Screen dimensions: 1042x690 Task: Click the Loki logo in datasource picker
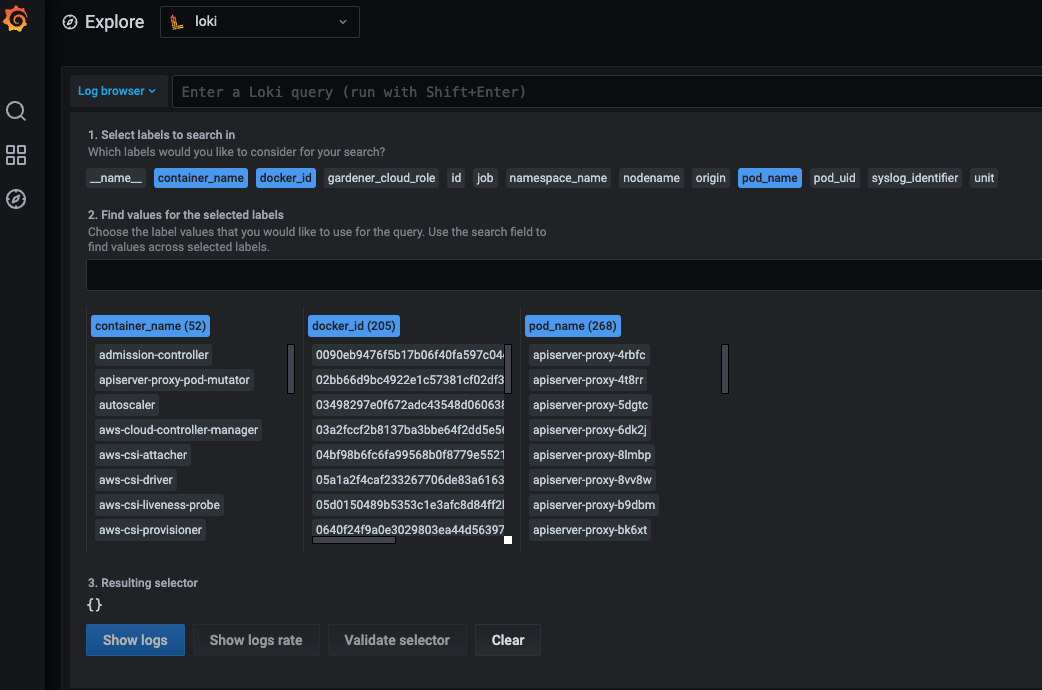tap(177, 22)
